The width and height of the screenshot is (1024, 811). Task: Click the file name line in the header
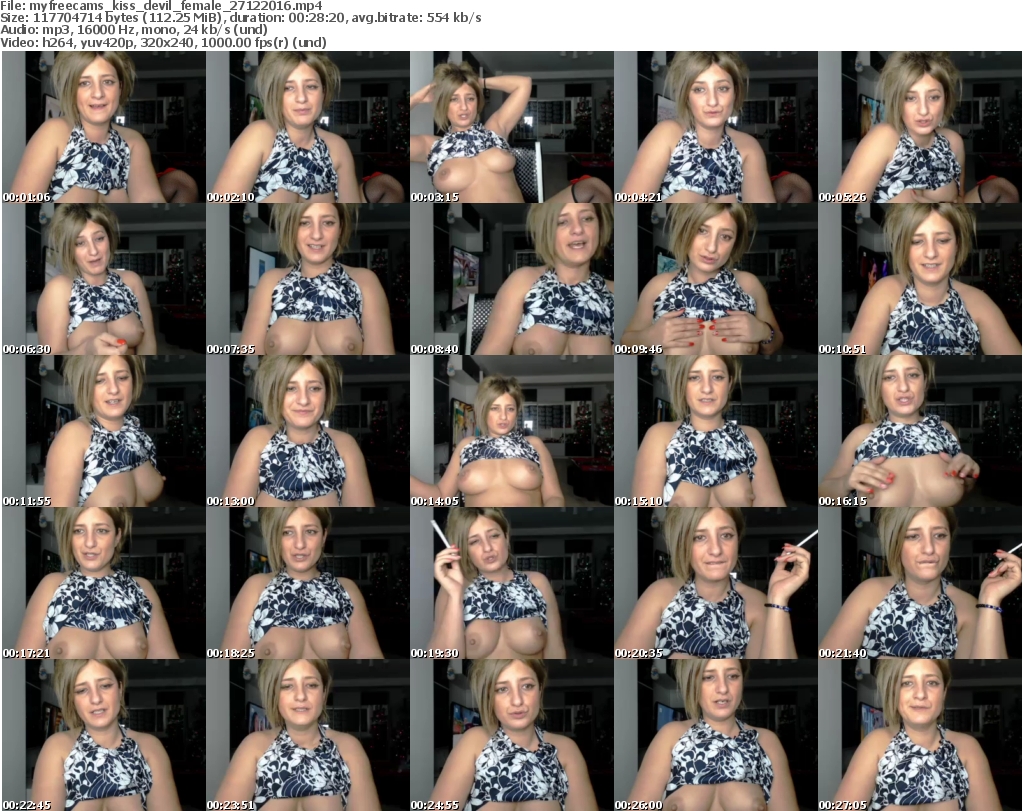(161, 6)
